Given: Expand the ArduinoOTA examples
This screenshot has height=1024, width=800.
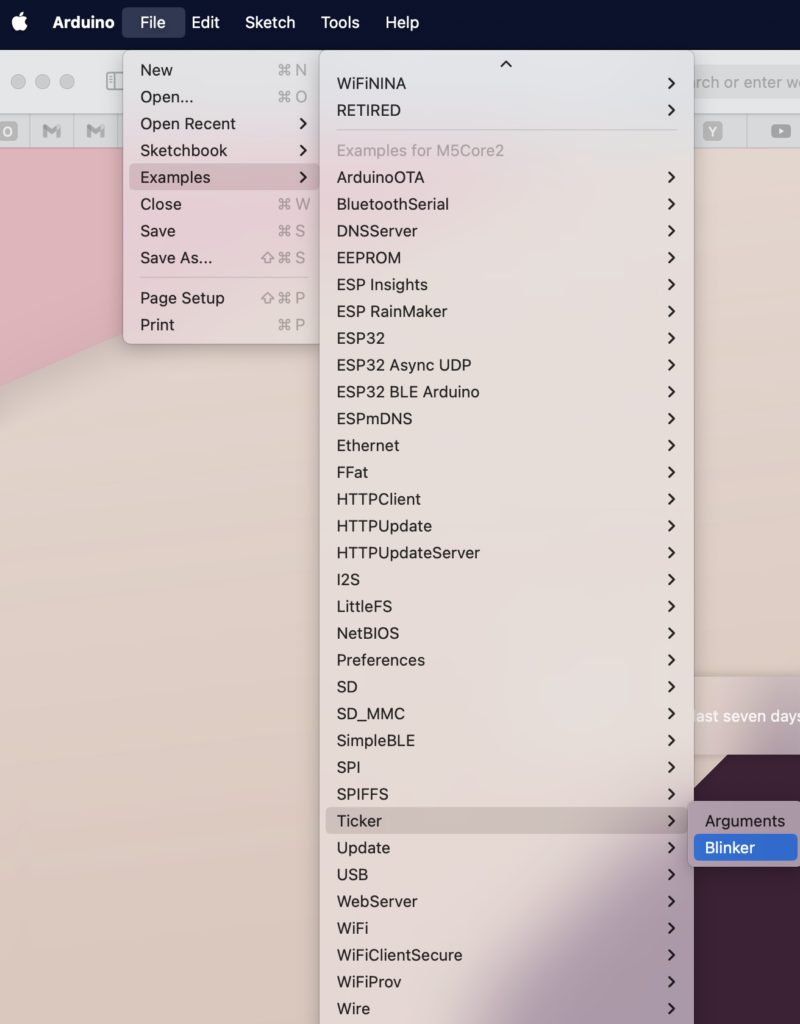Looking at the screenshot, I should coord(506,177).
